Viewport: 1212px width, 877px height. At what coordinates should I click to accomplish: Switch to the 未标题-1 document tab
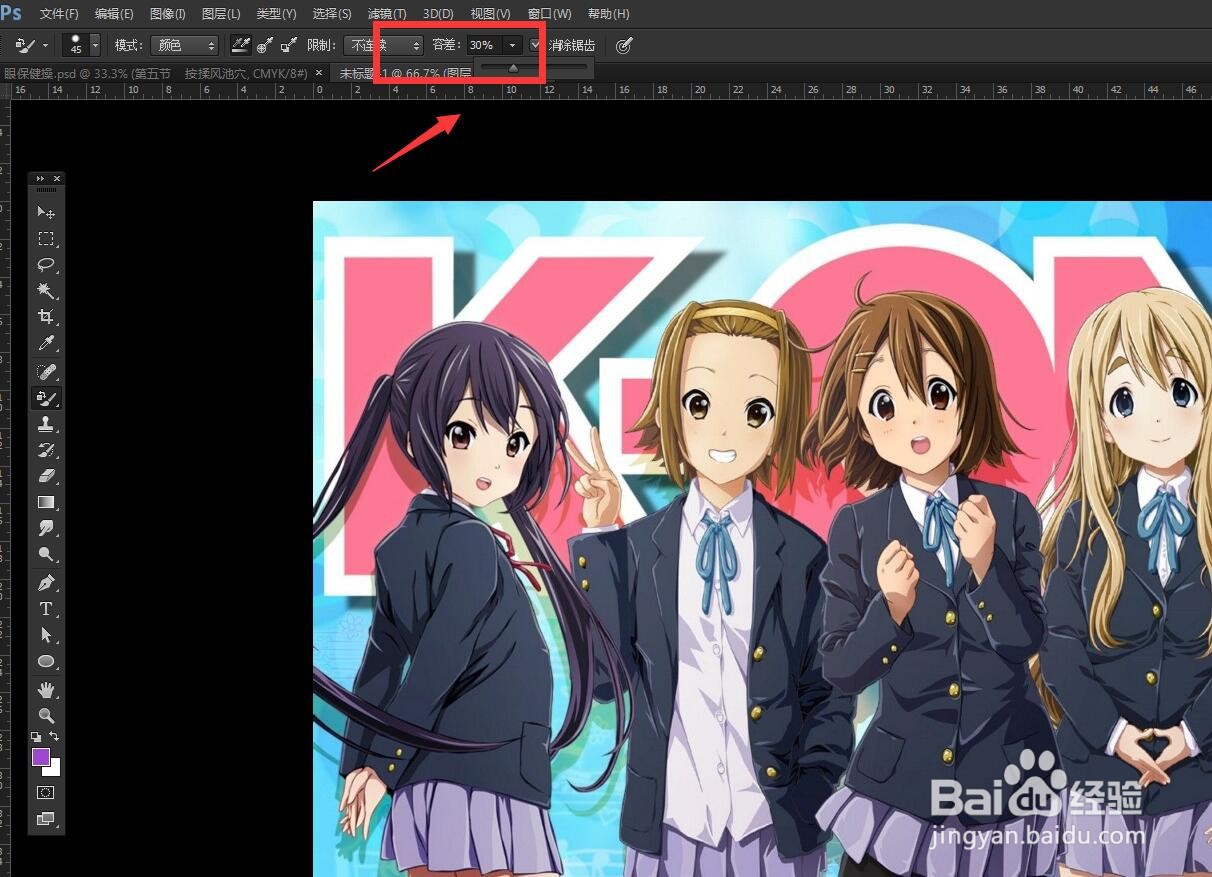point(405,73)
